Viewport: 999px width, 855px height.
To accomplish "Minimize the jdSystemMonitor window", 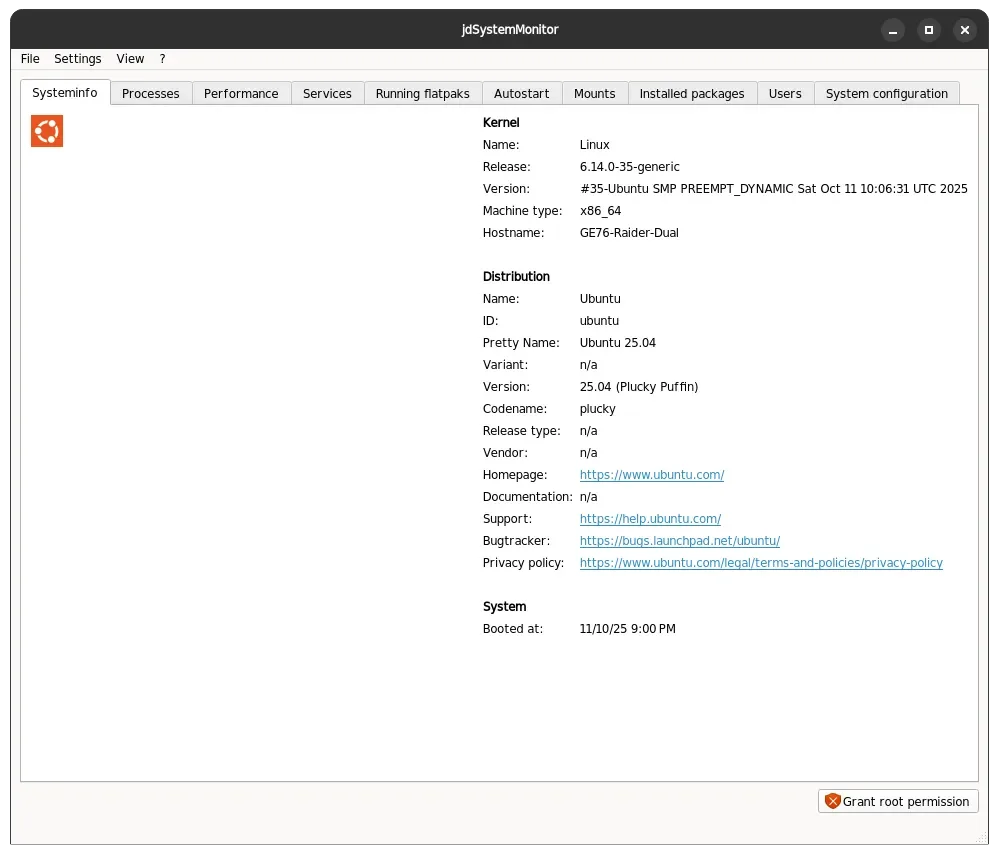I will tap(893, 30).
